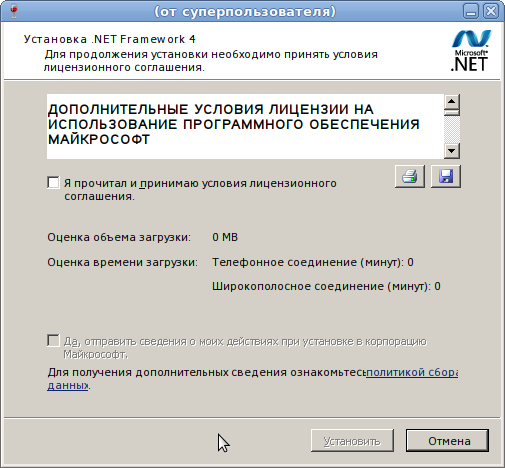
Task: Click the Wine glass icon in title bar
Action: click(14, 11)
